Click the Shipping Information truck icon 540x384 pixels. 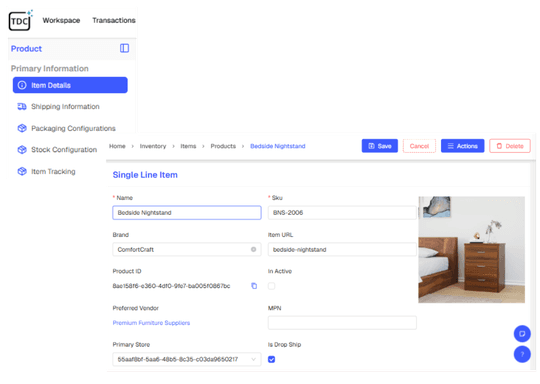pos(22,107)
